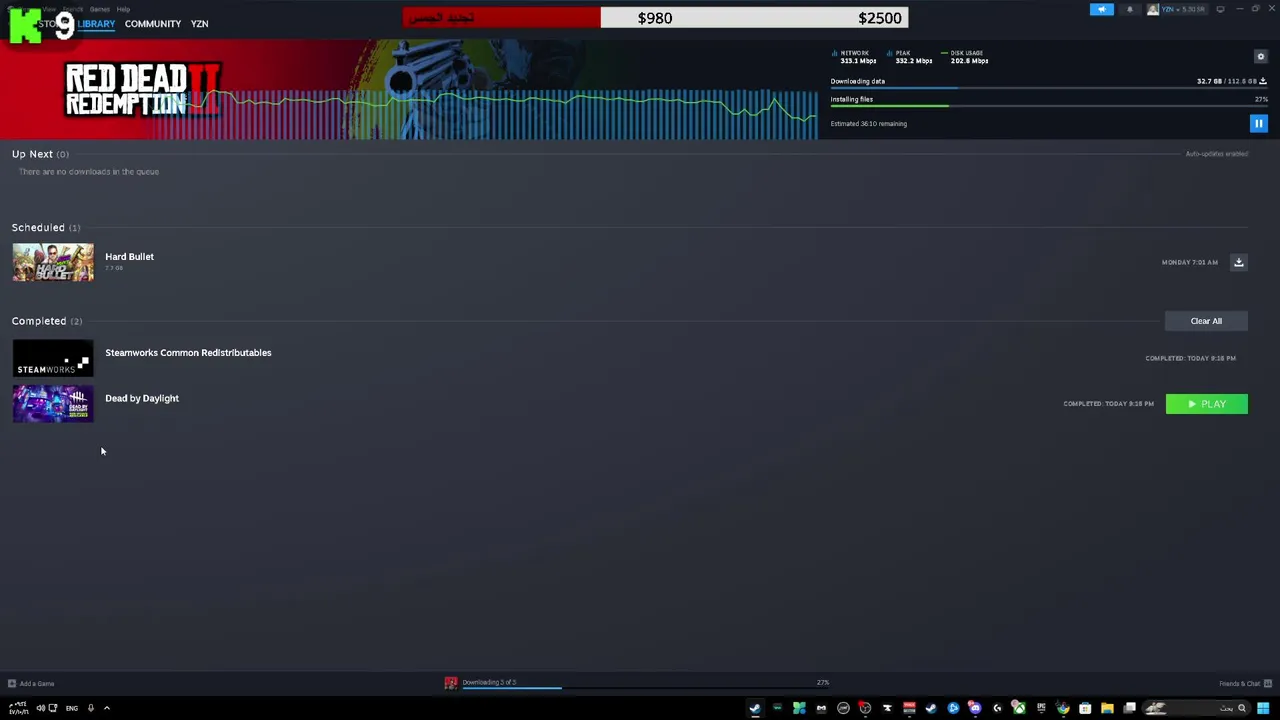The image size is (1280, 720).
Task: Click Monday 7:03 AM scheduled time
Action: 1190,262
